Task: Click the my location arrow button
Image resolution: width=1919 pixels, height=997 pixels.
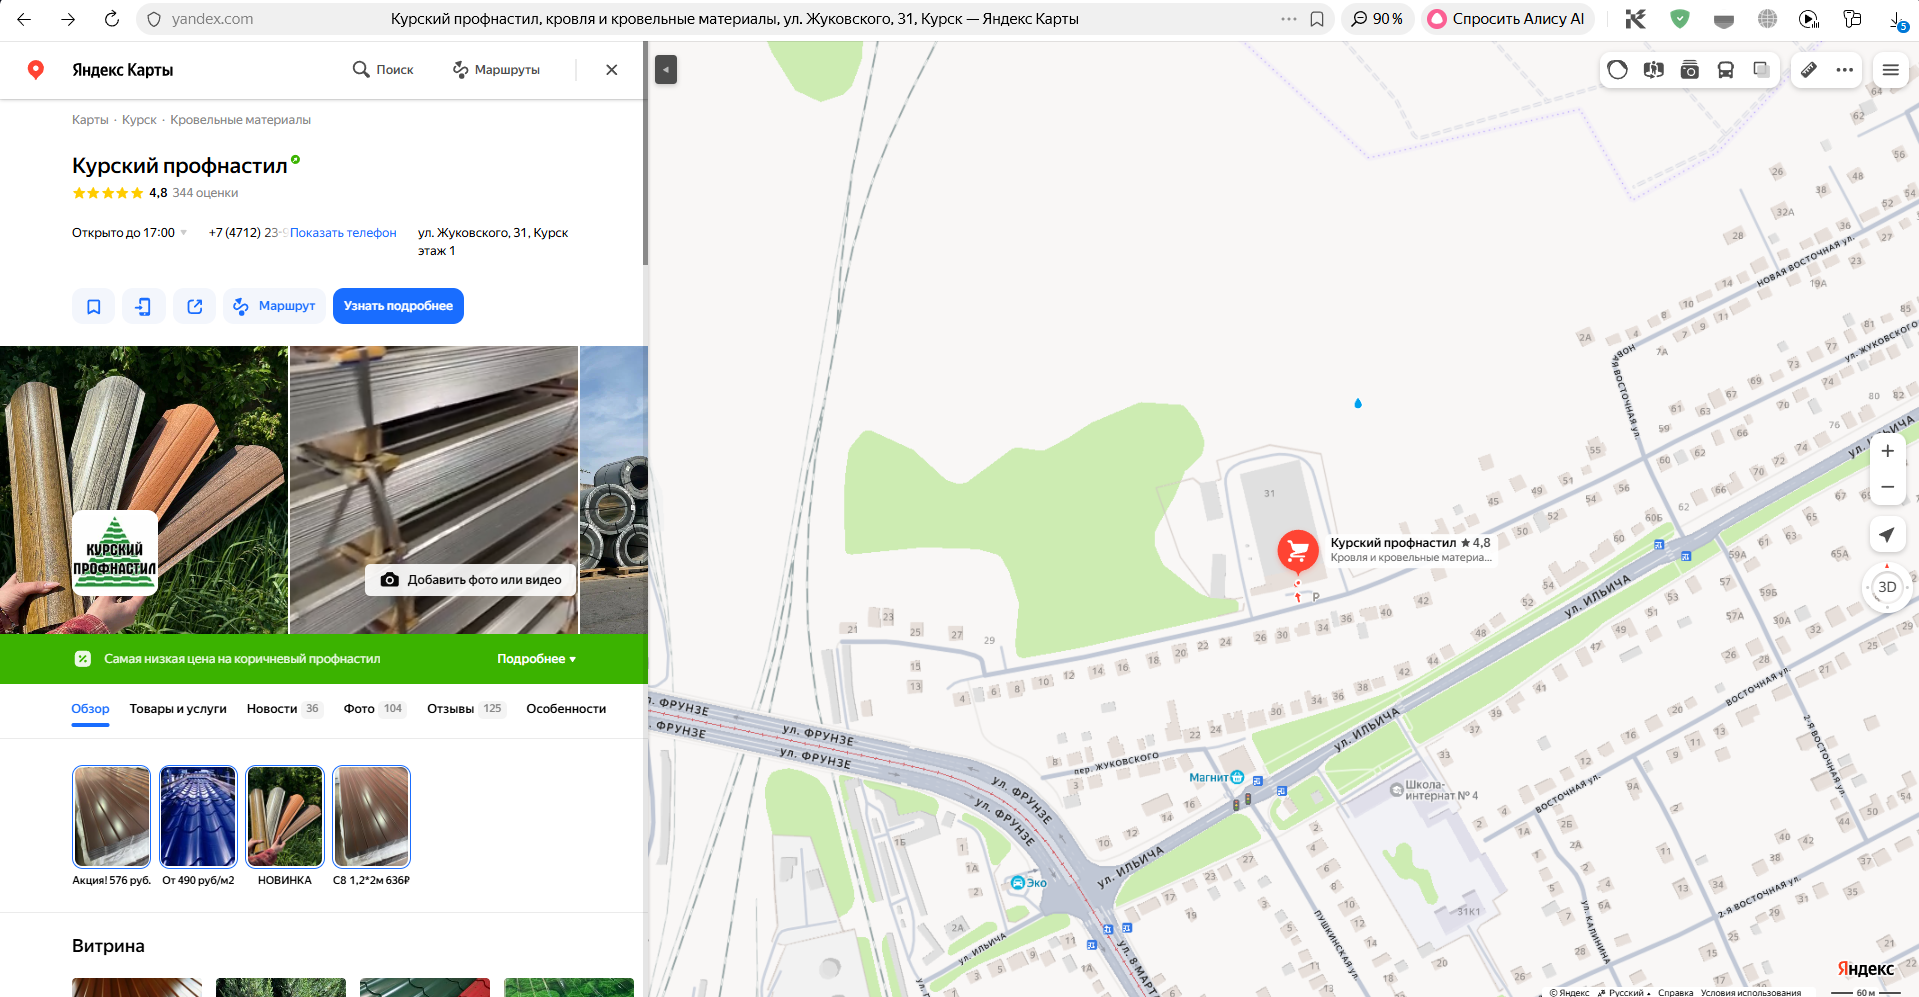Action: (1887, 535)
